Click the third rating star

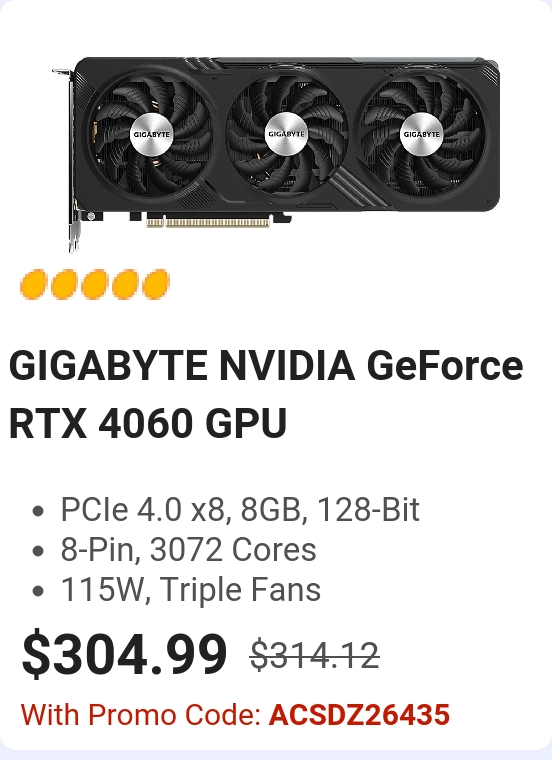(95, 284)
